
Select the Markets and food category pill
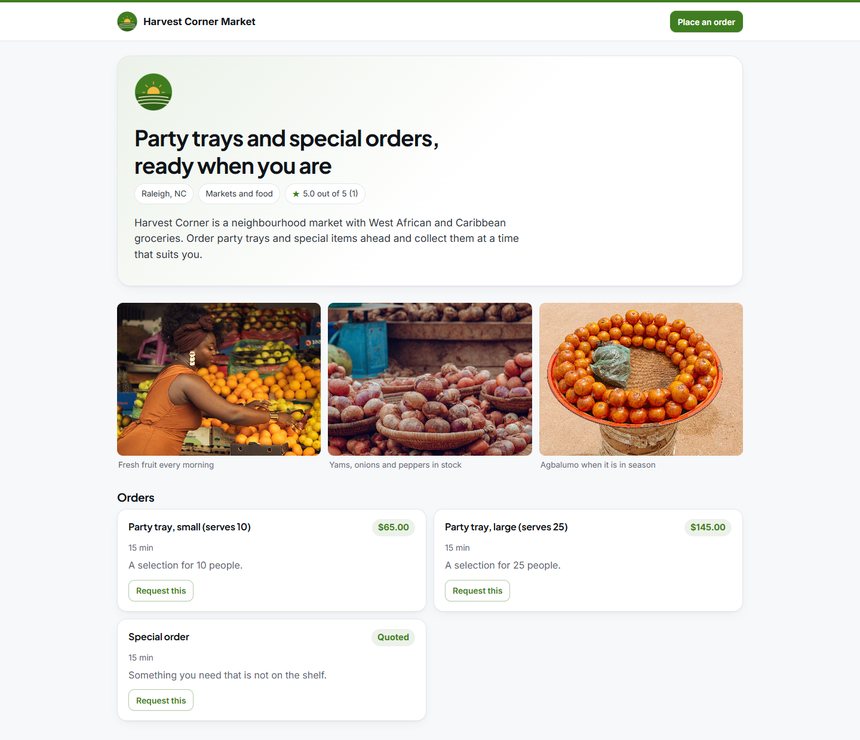[x=239, y=194]
